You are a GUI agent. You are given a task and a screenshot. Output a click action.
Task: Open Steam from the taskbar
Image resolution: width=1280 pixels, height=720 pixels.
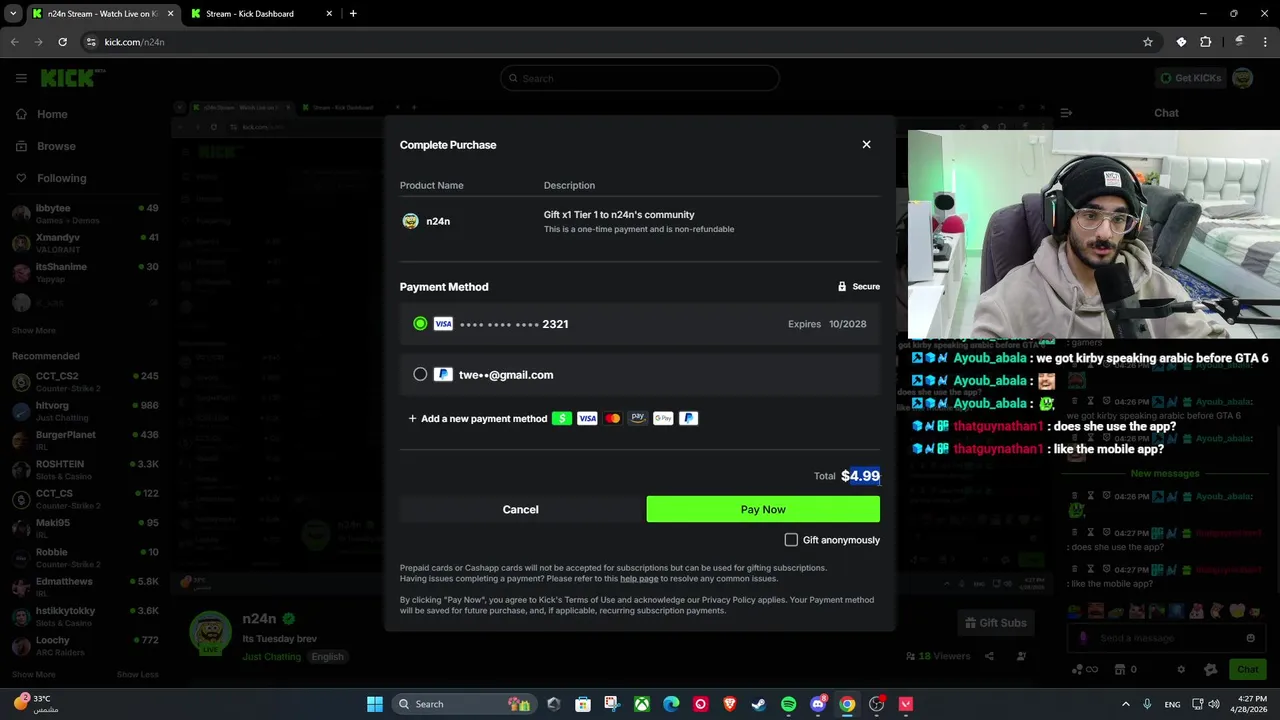759,704
